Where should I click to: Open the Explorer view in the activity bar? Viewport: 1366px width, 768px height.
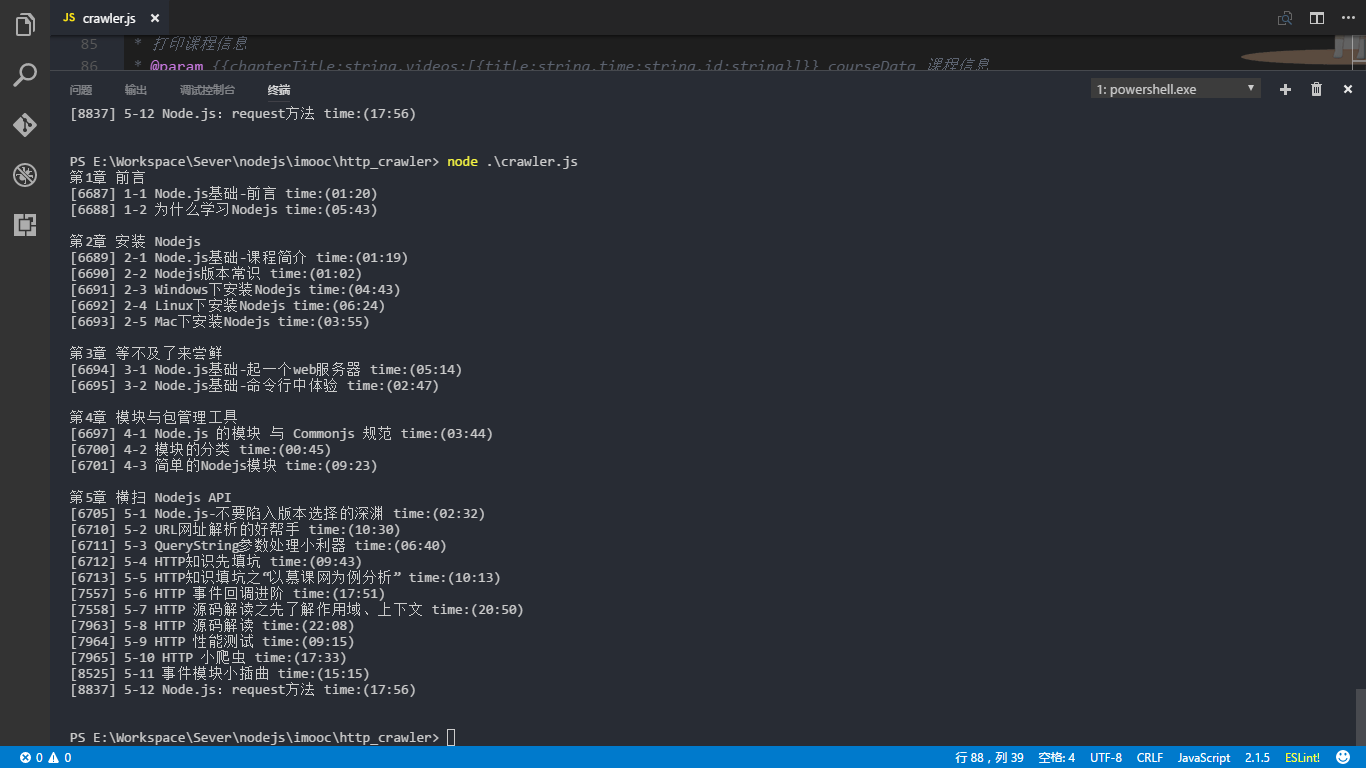pos(25,25)
